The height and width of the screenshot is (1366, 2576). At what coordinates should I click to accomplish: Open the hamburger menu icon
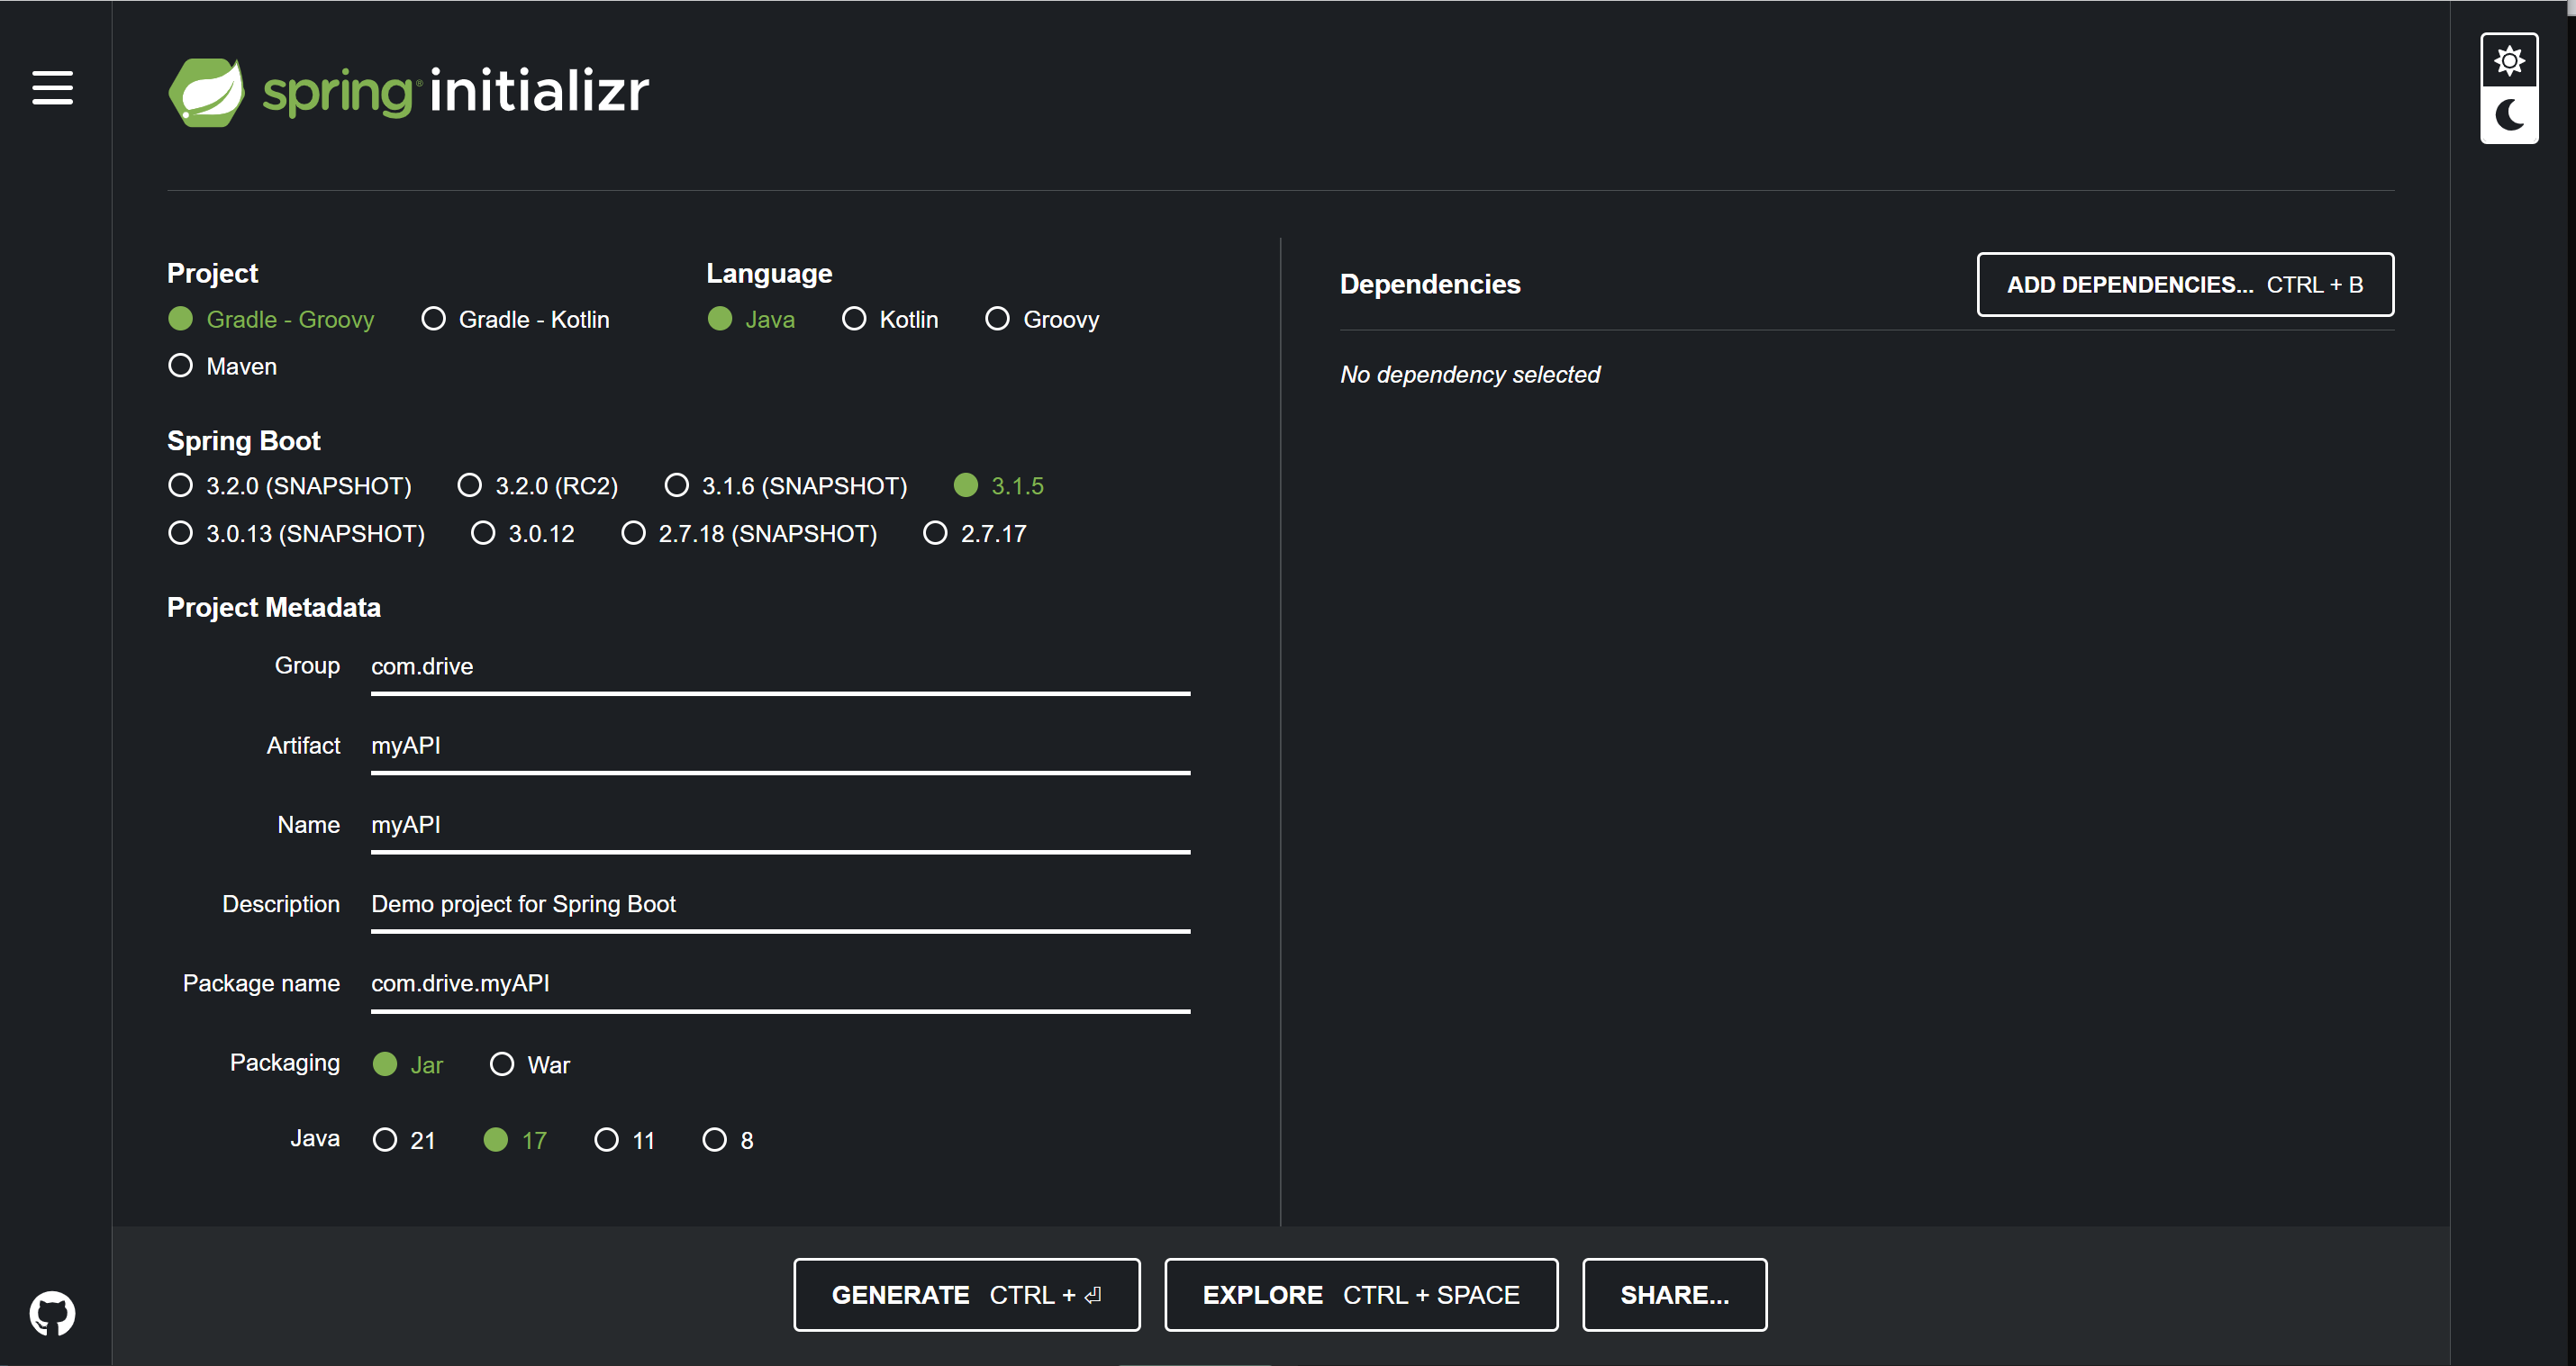click(x=52, y=88)
